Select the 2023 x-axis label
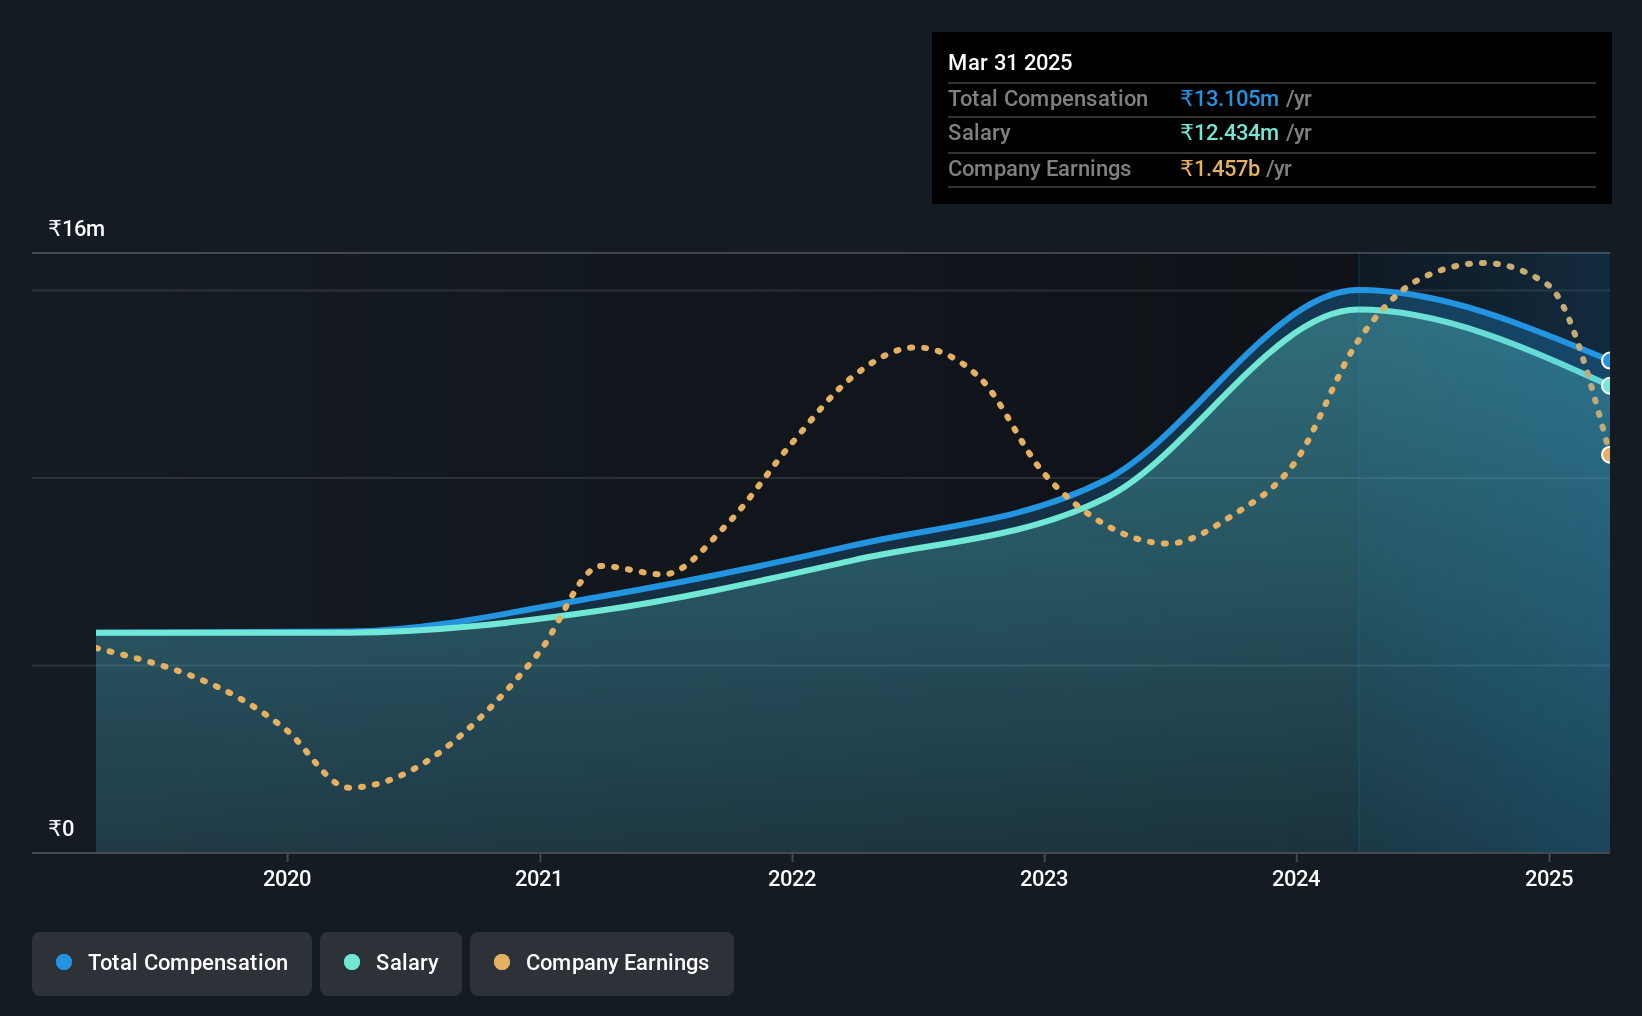The width and height of the screenshot is (1642, 1016). (1044, 878)
